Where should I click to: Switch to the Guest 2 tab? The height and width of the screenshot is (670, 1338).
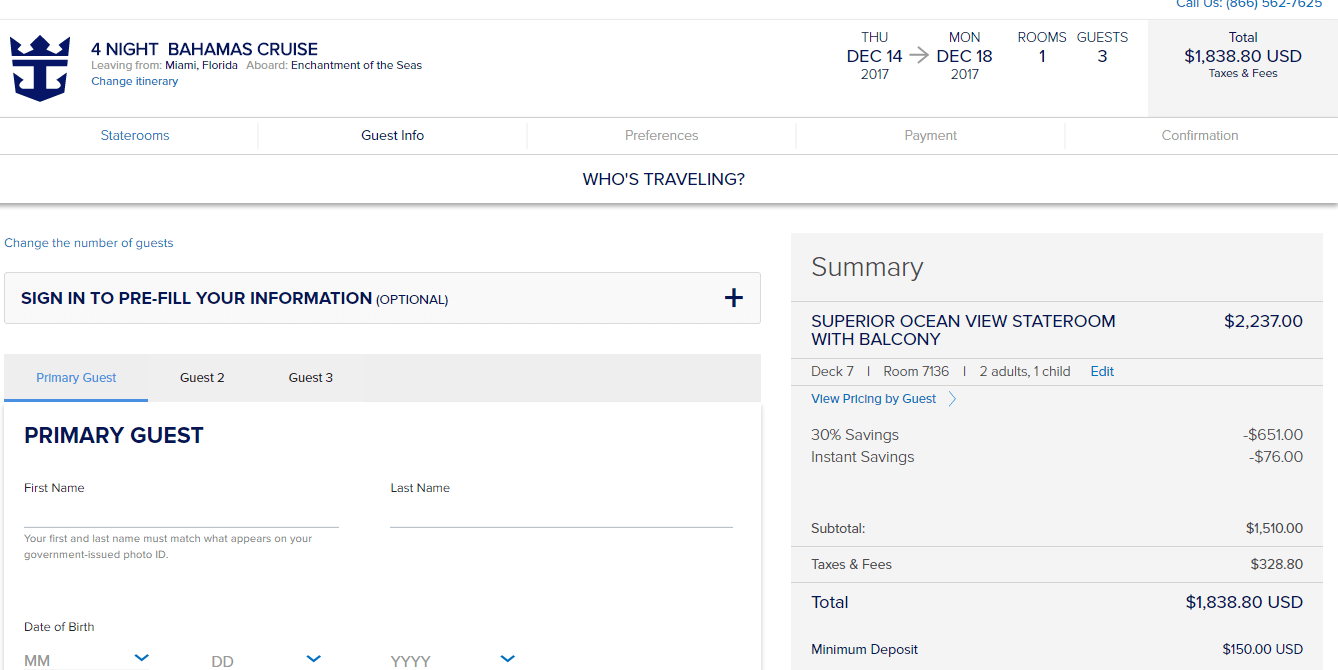point(202,378)
